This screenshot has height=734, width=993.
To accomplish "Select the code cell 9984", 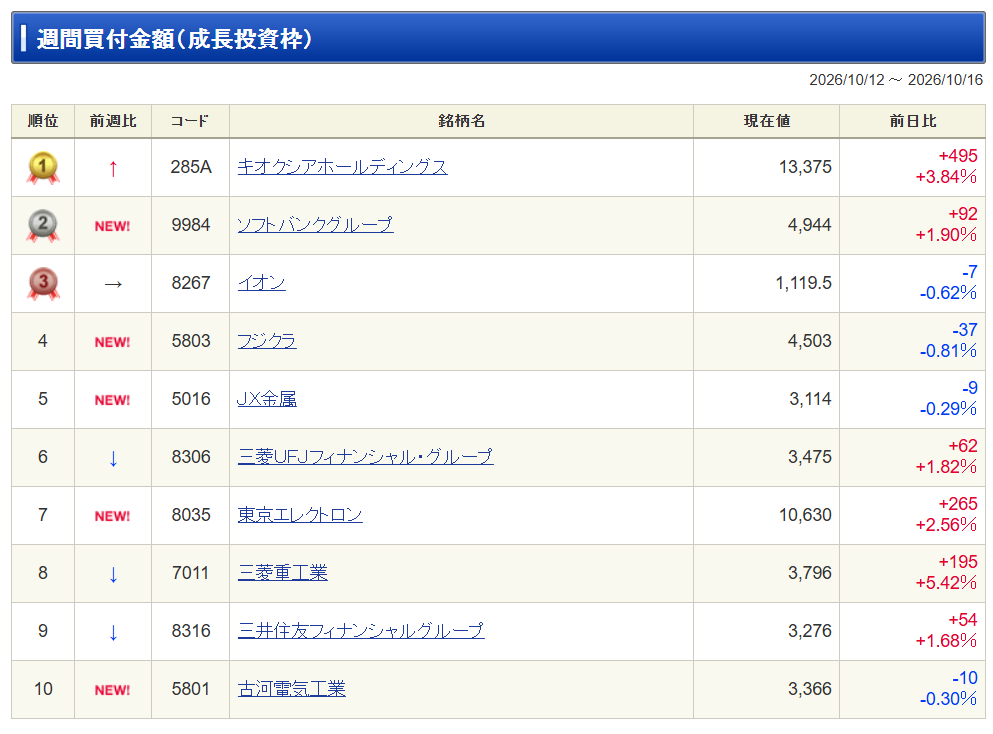I will [191, 225].
